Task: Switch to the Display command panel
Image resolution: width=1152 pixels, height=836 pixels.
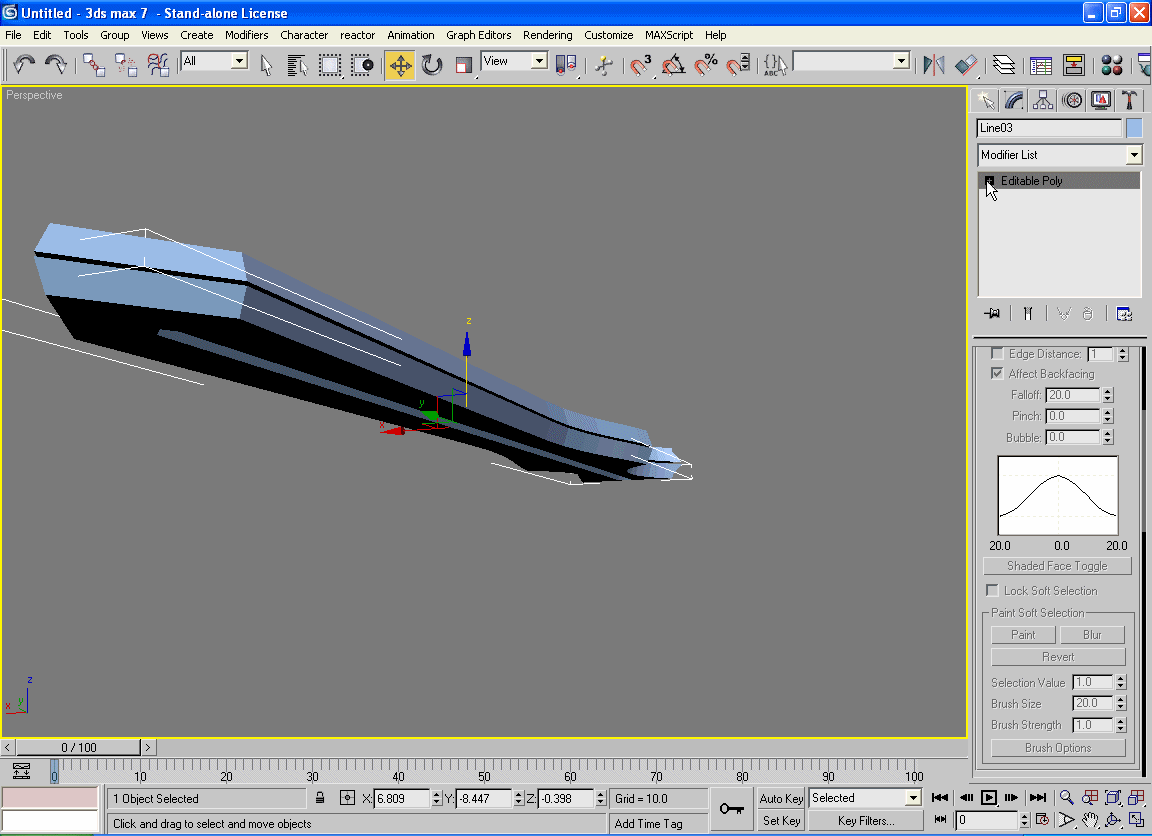Action: [1101, 100]
